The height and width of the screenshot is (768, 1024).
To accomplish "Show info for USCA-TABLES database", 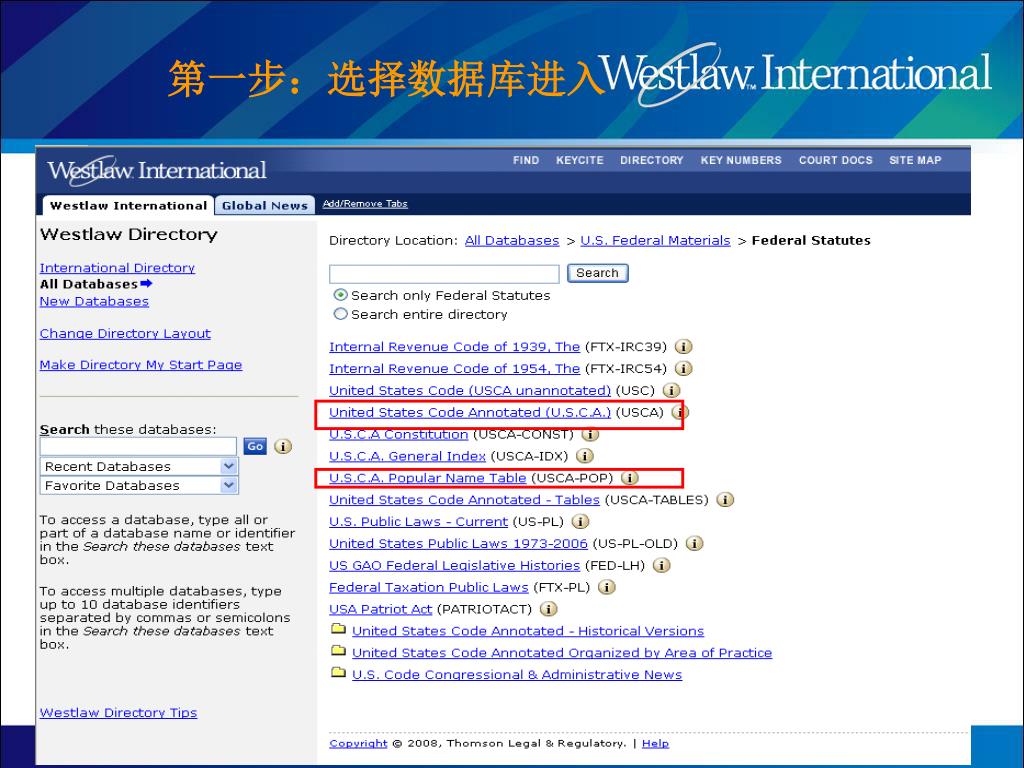I will point(725,500).
